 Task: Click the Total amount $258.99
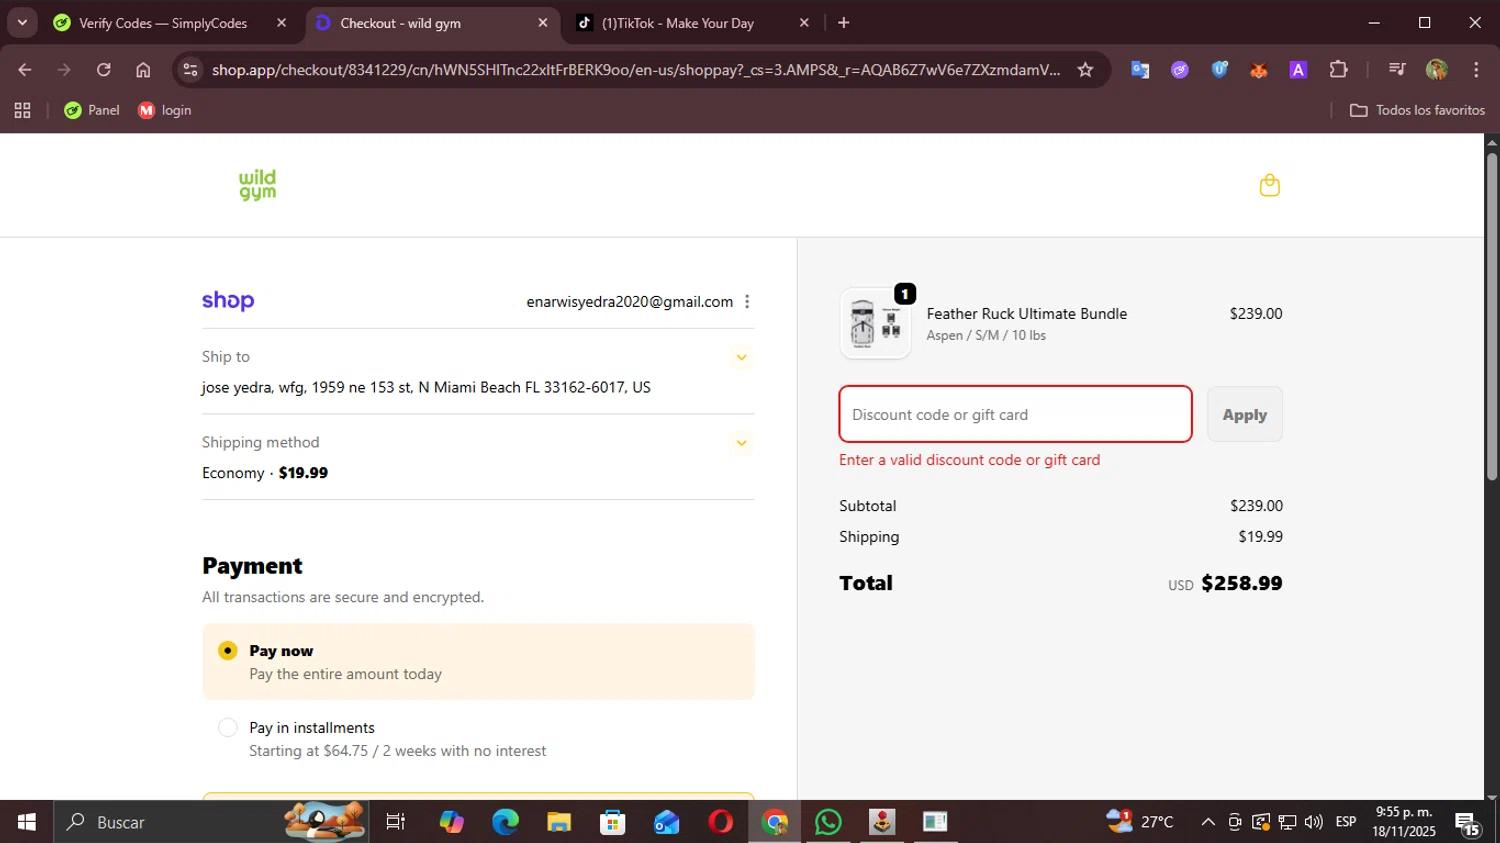[x=1241, y=583]
